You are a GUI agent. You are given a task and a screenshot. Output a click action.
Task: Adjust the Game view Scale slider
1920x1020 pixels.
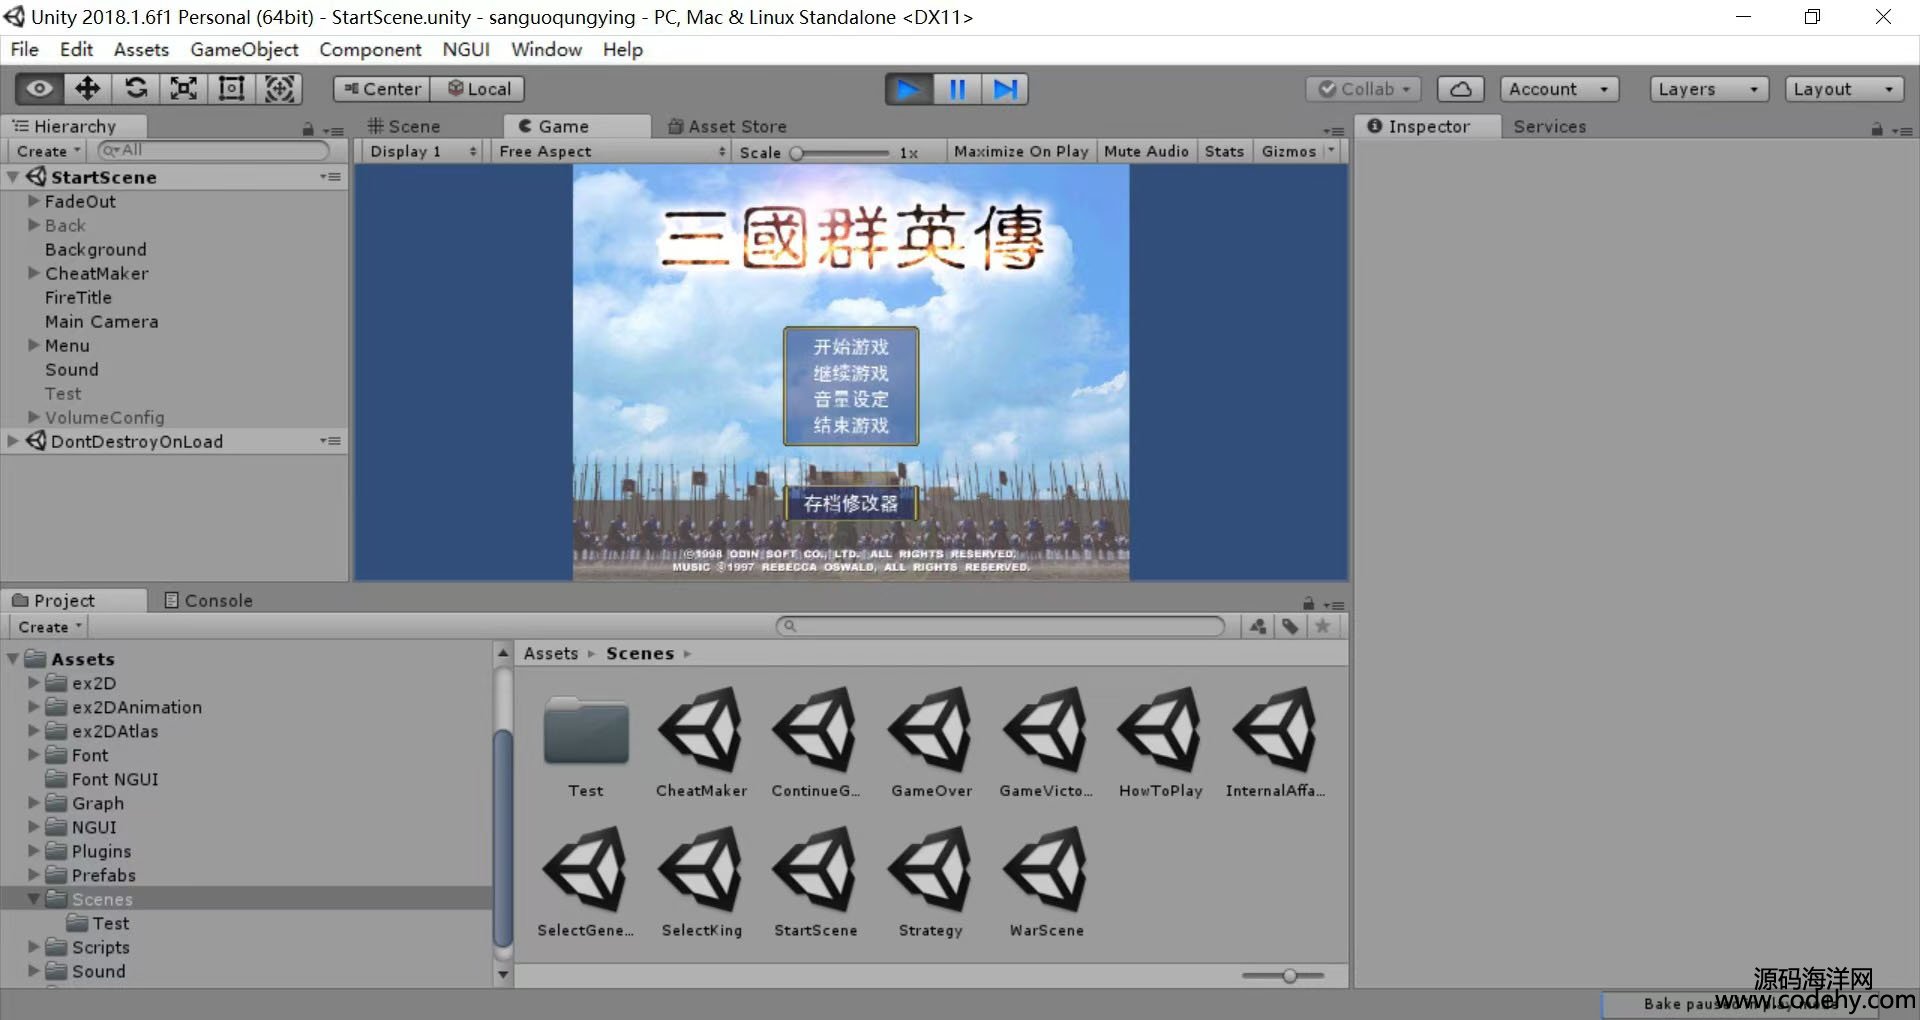[x=797, y=153]
